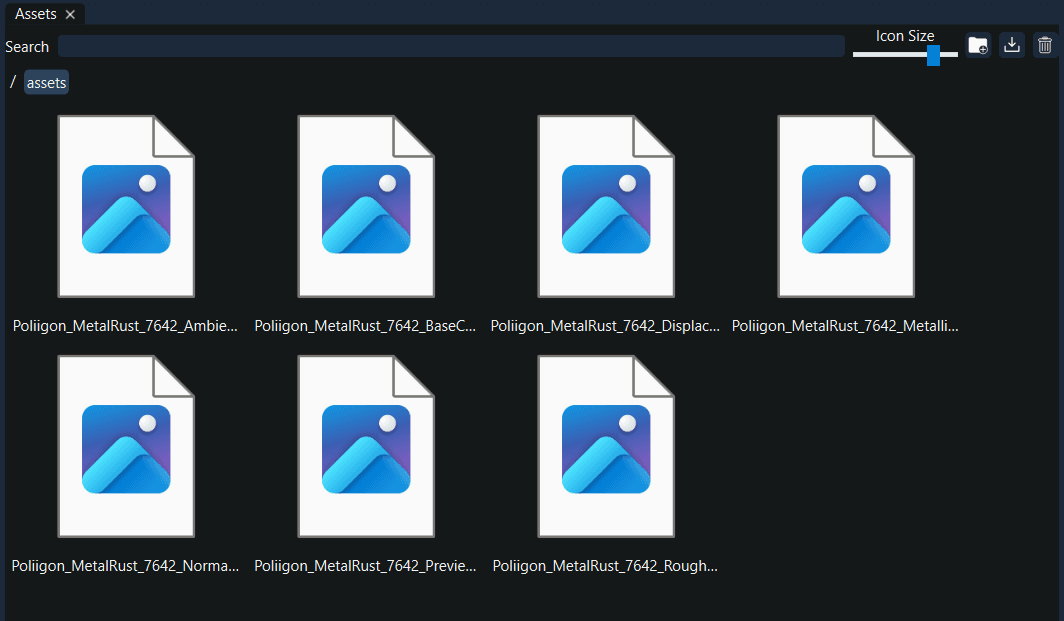Click the Icon Size slider handle
1064x621 pixels.
pos(932,56)
